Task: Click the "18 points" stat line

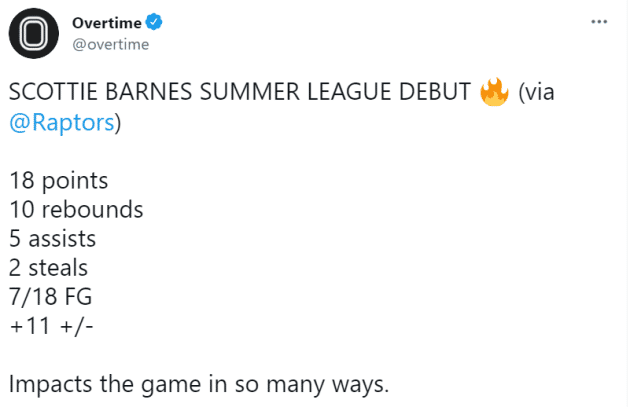Action: pyautogui.click(x=59, y=182)
